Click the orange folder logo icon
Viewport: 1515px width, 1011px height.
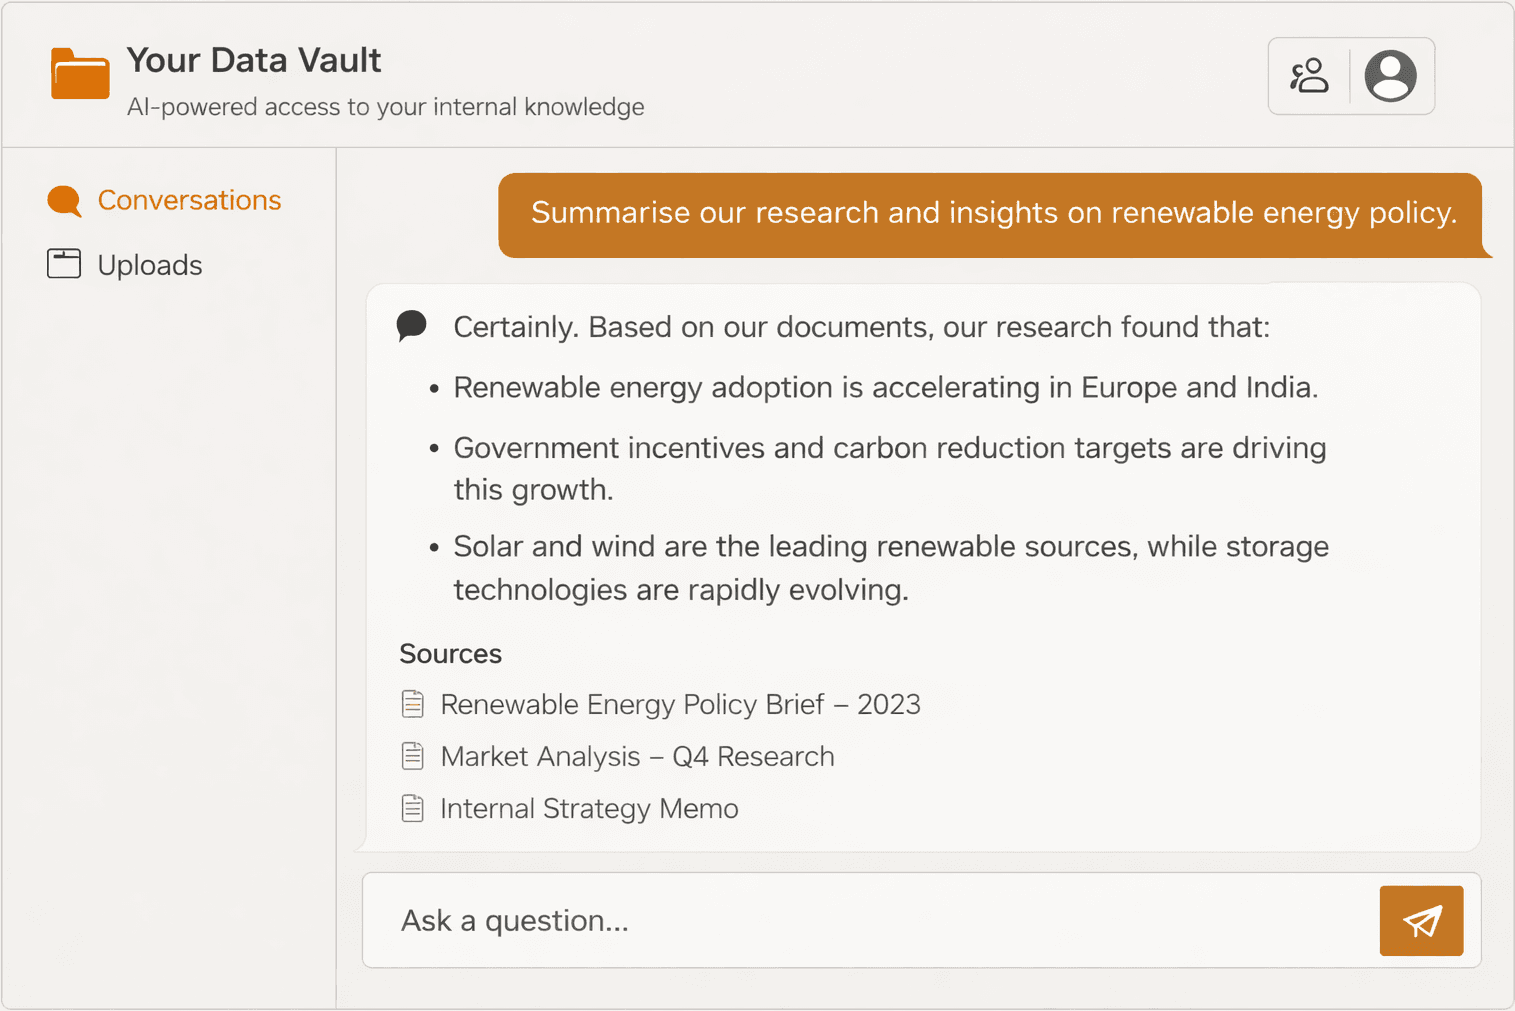coord(79,74)
